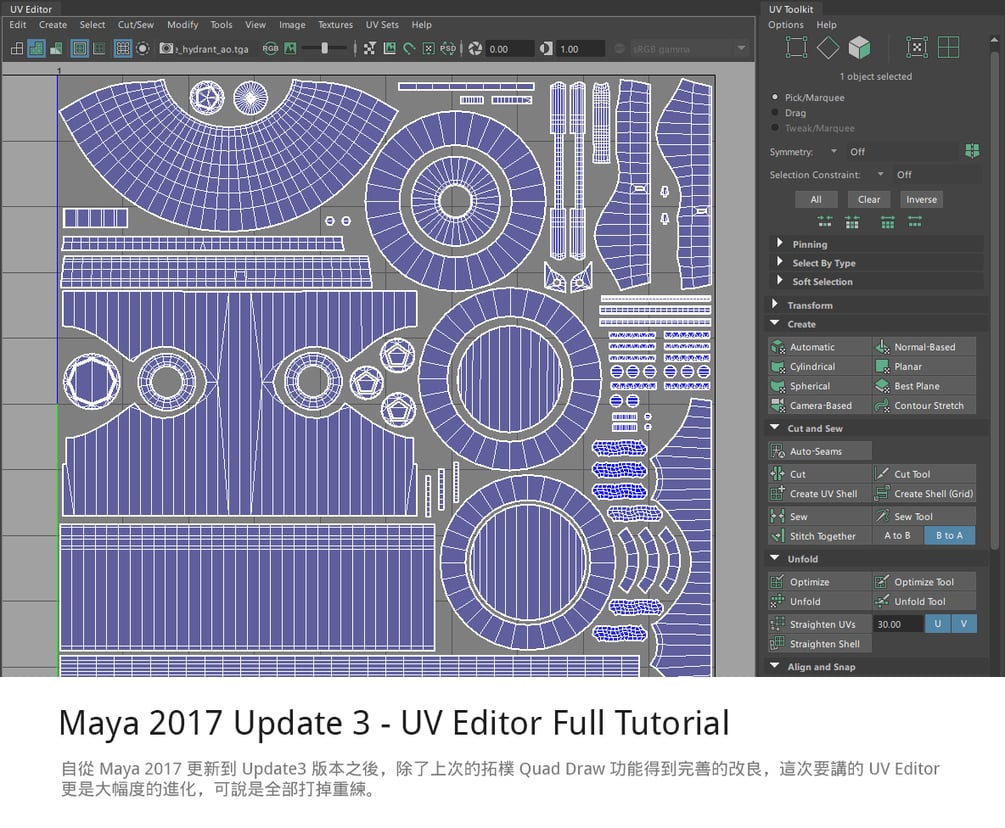1005x828 pixels.
Task: Click the Auto-Seams icon
Action: click(777, 451)
